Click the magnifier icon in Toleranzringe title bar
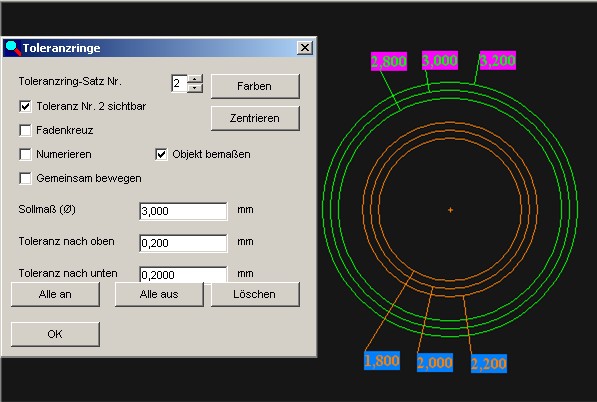Viewport: 597px width, 402px height. [13, 48]
